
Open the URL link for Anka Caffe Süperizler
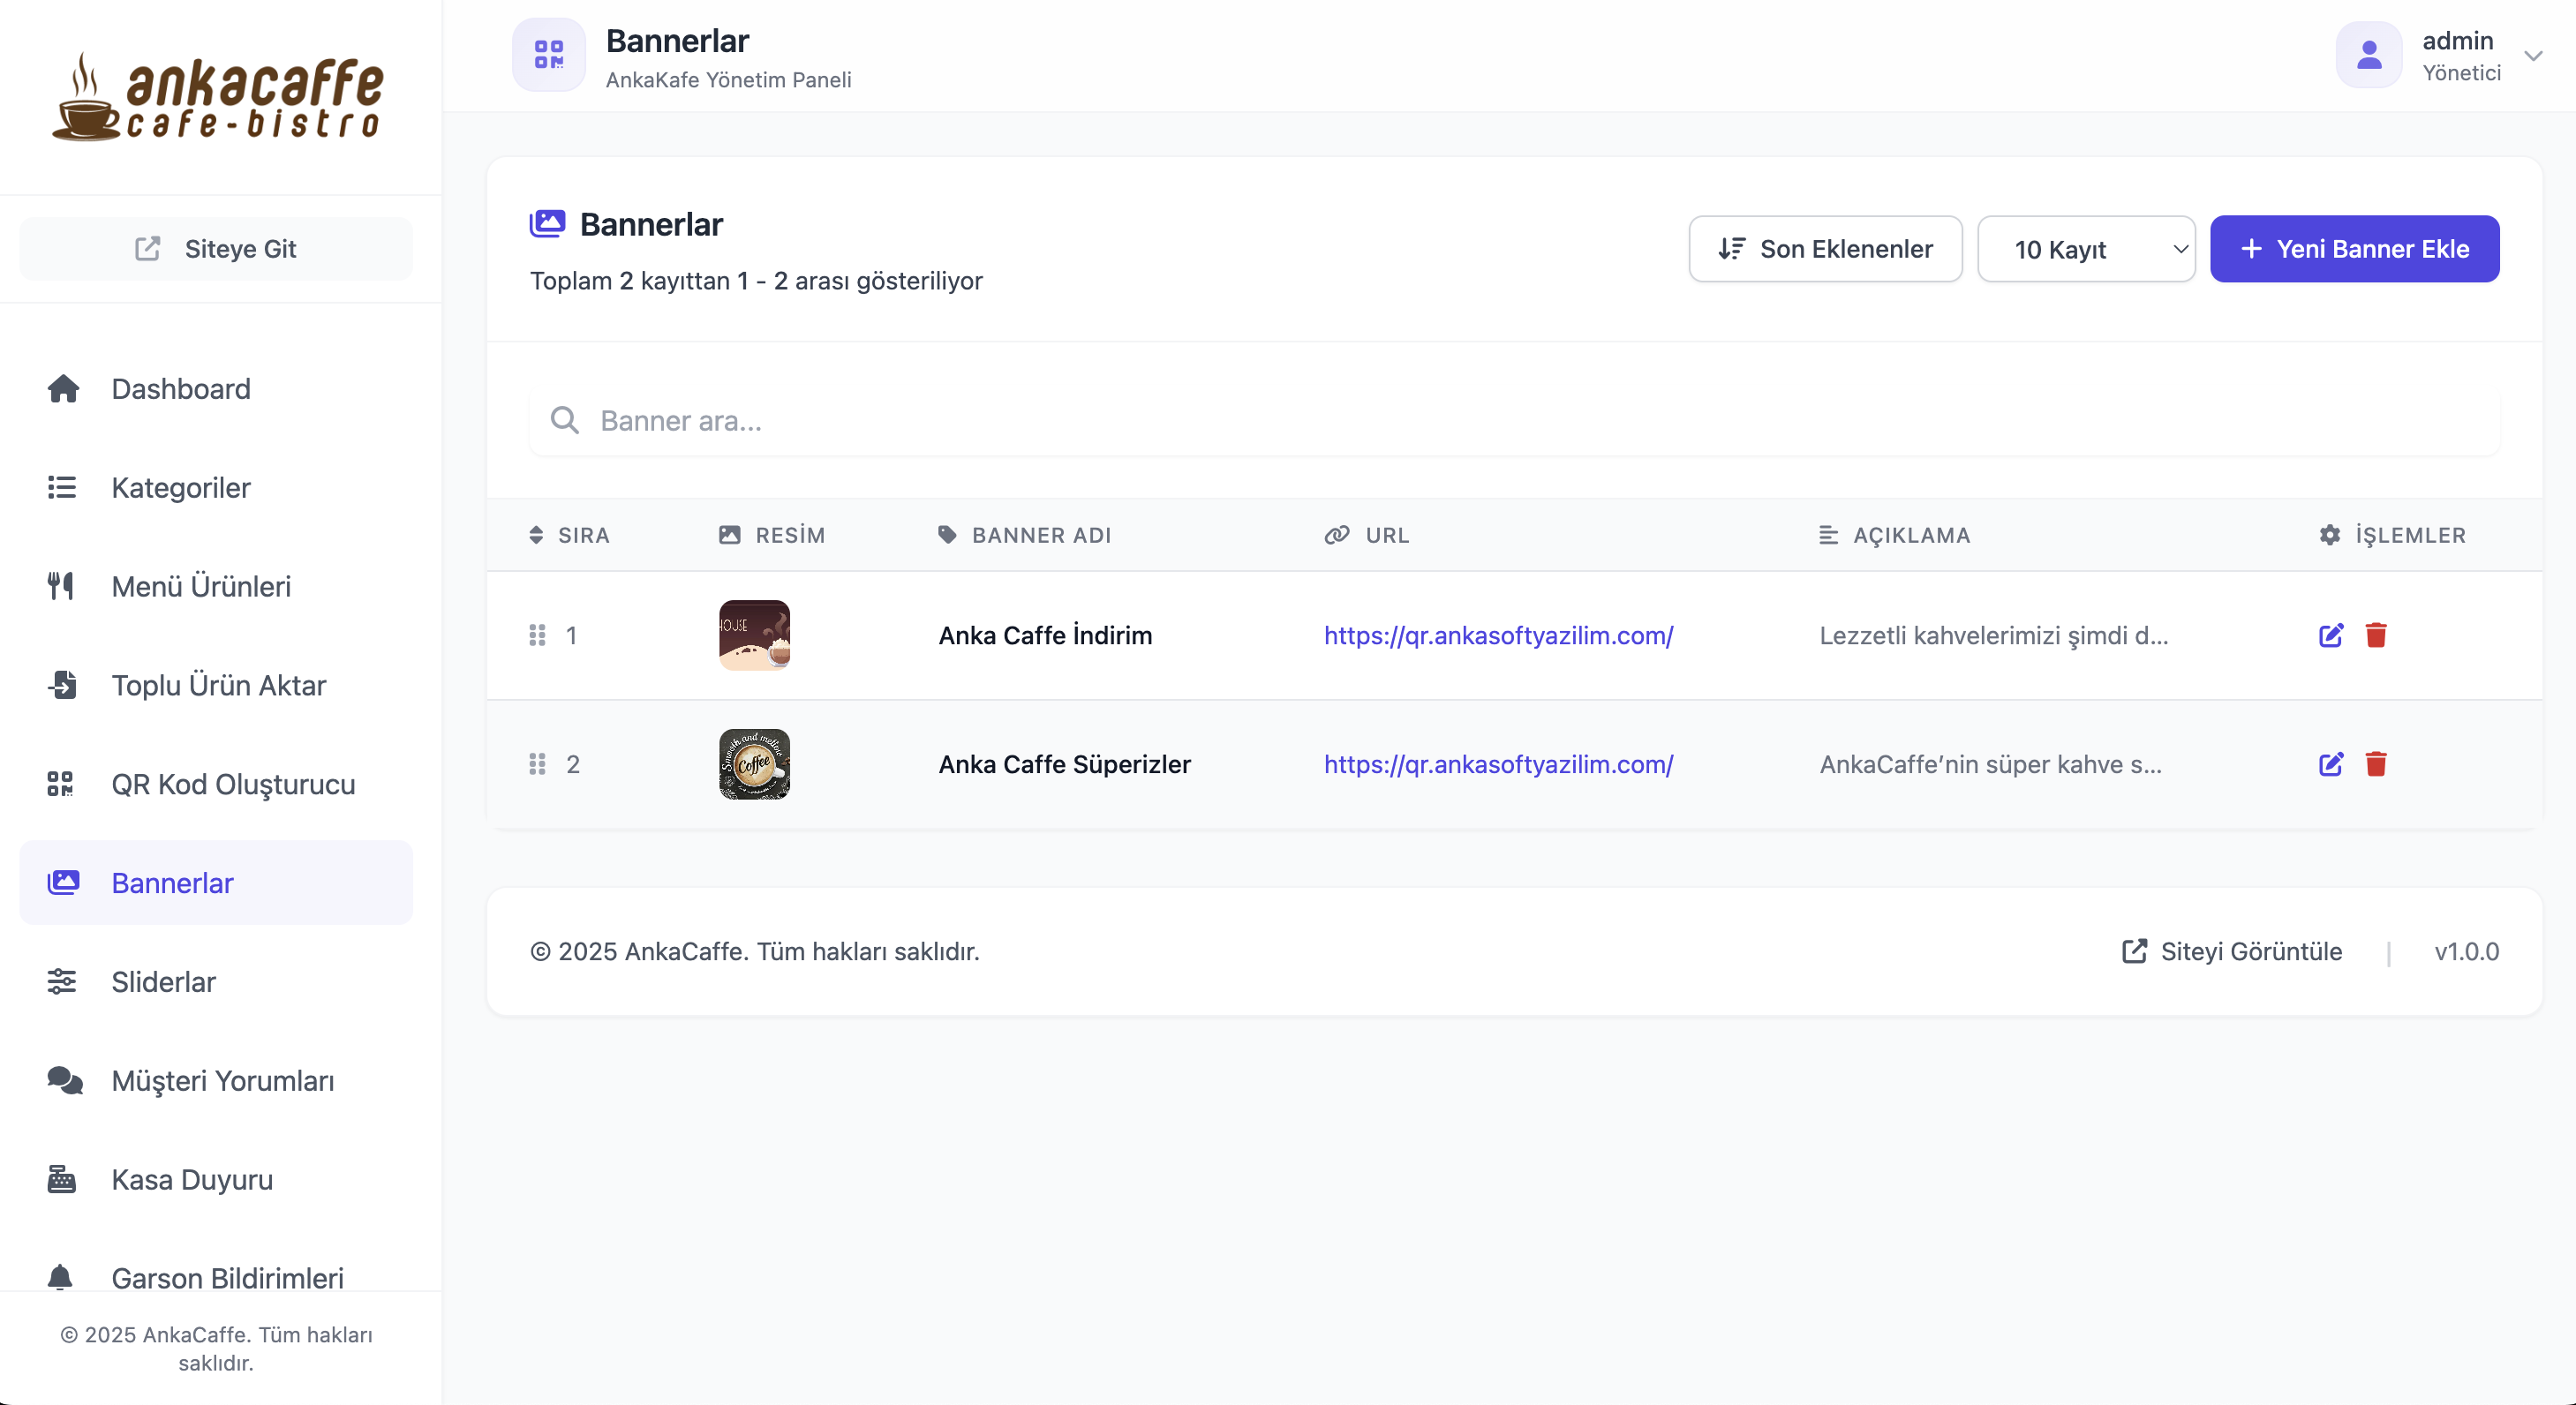[1498, 765]
